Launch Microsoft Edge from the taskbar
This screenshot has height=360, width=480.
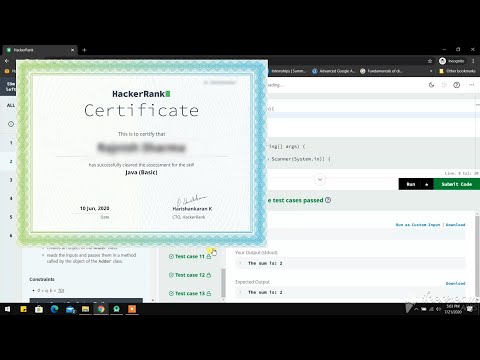tap(54, 309)
